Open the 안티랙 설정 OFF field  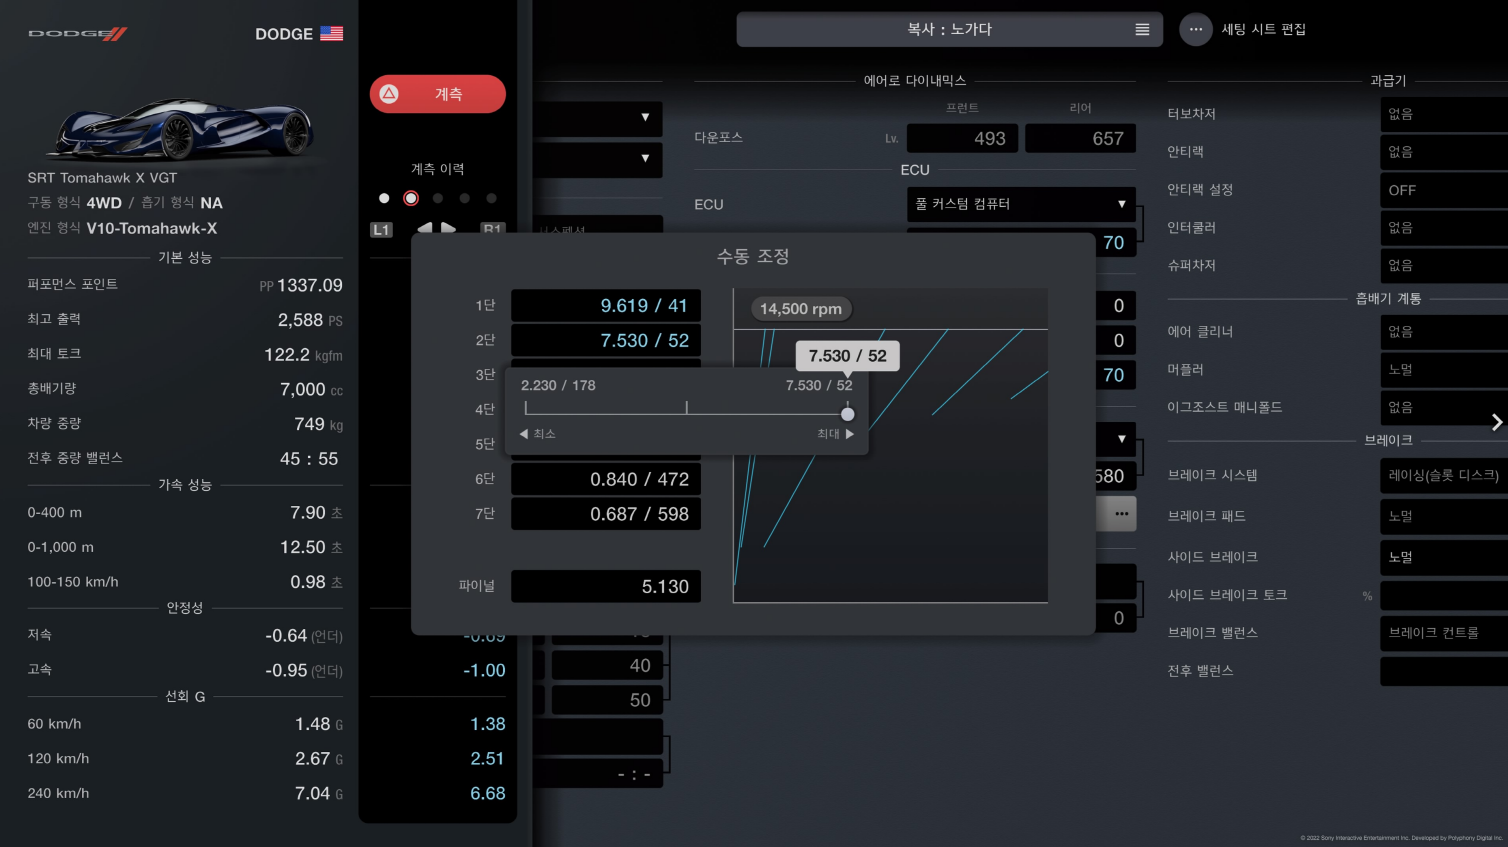tap(1444, 190)
